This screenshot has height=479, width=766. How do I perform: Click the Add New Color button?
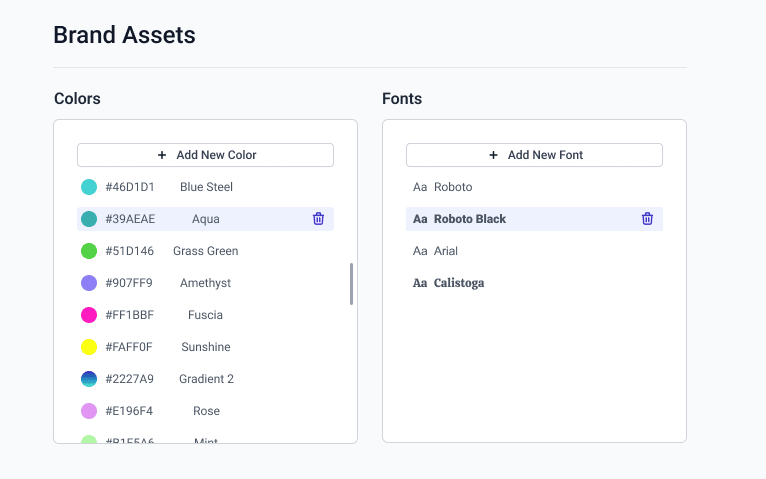205,155
